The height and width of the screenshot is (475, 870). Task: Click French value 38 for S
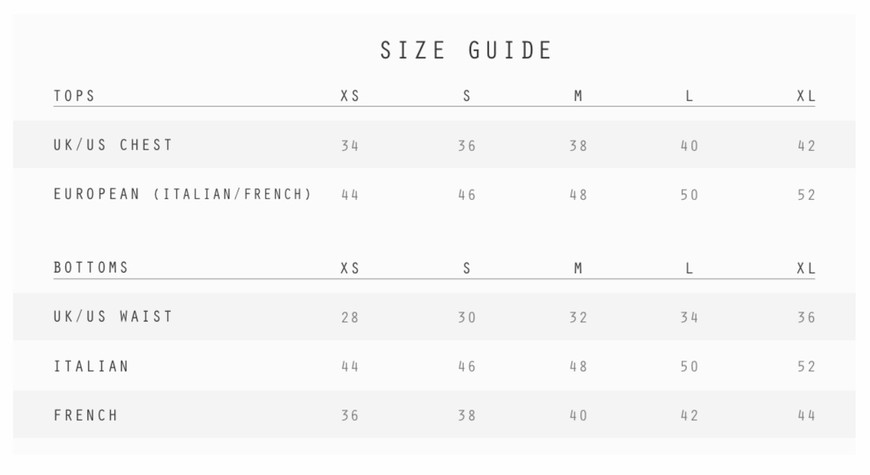[467, 415]
